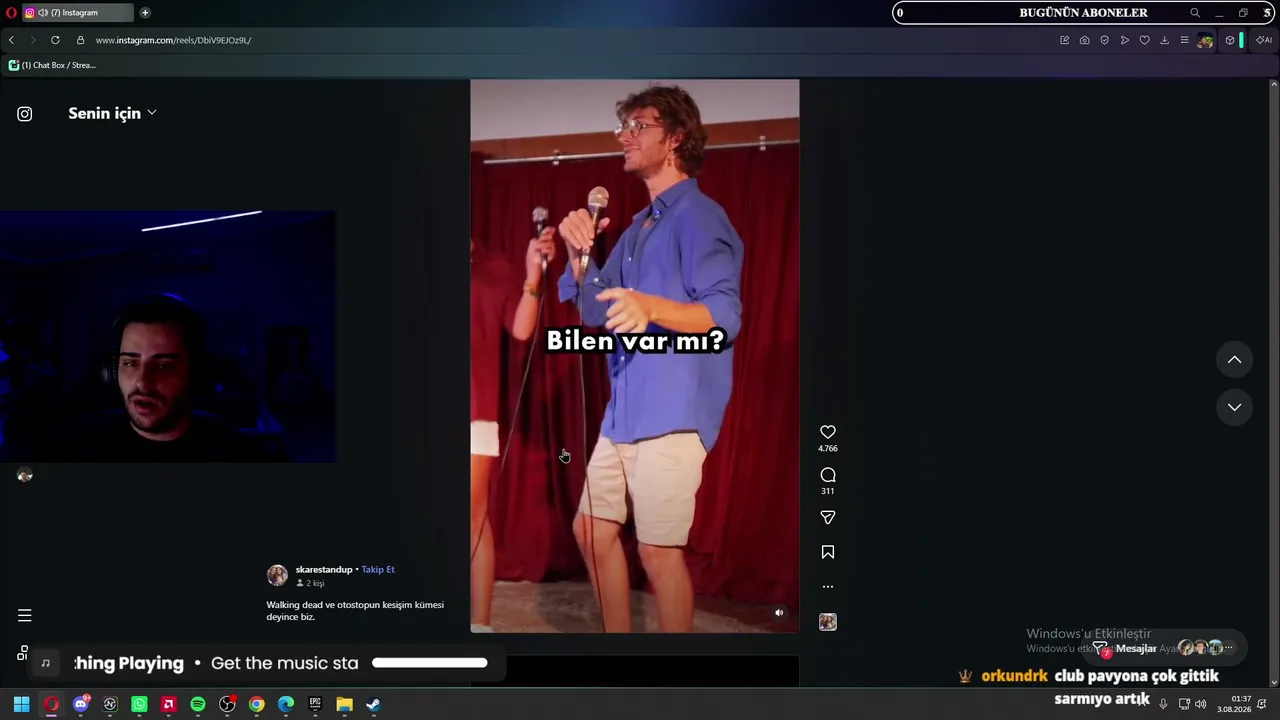Viewport: 1280px width, 720px height.
Task: Share the reel via the send icon
Action: coord(828,517)
